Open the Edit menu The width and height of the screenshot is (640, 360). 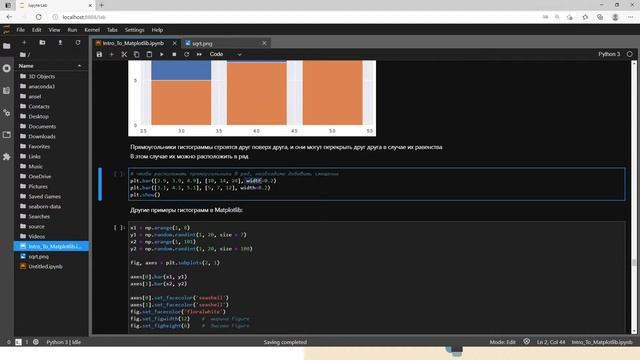[36, 30]
